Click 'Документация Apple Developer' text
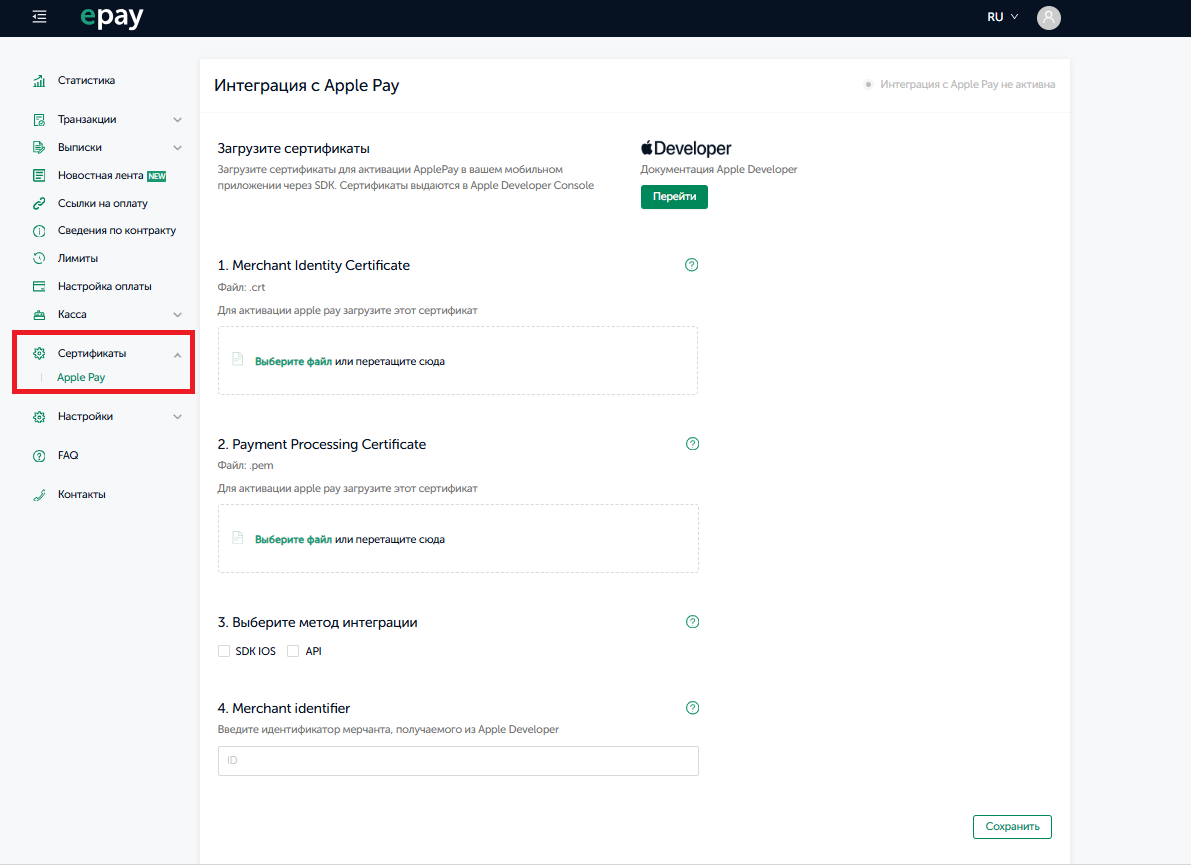The height and width of the screenshot is (865, 1191). (x=719, y=169)
